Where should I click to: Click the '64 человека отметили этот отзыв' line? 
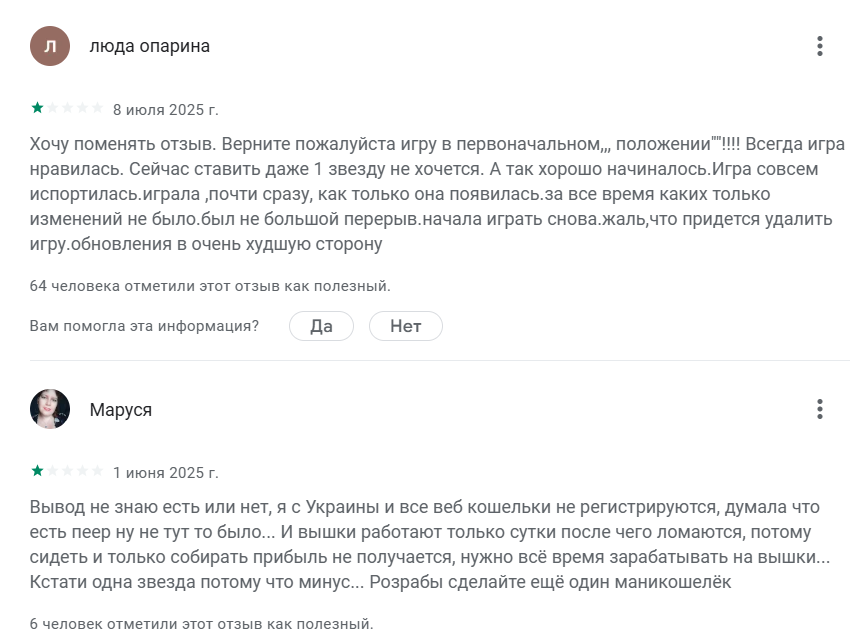[x=210, y=286]
